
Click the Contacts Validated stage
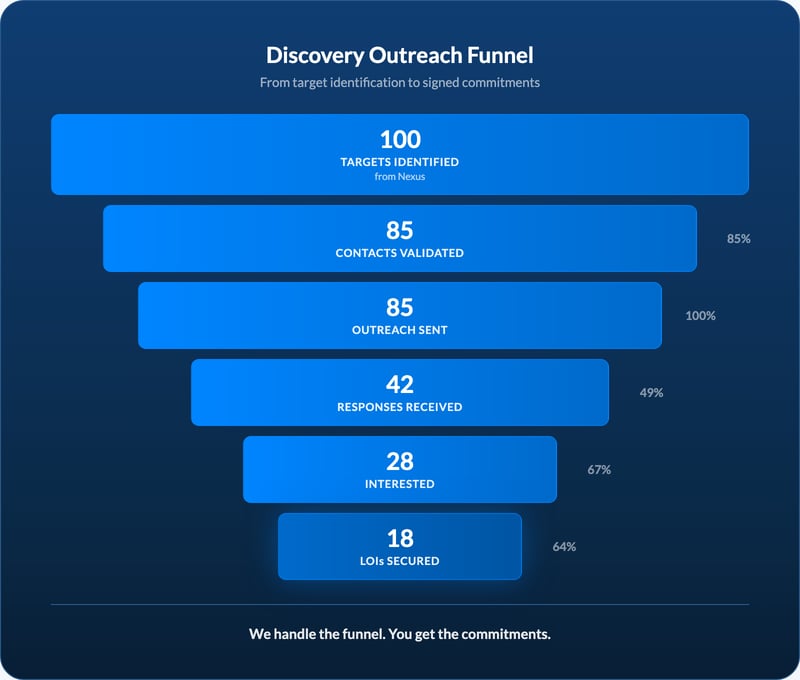400,238
